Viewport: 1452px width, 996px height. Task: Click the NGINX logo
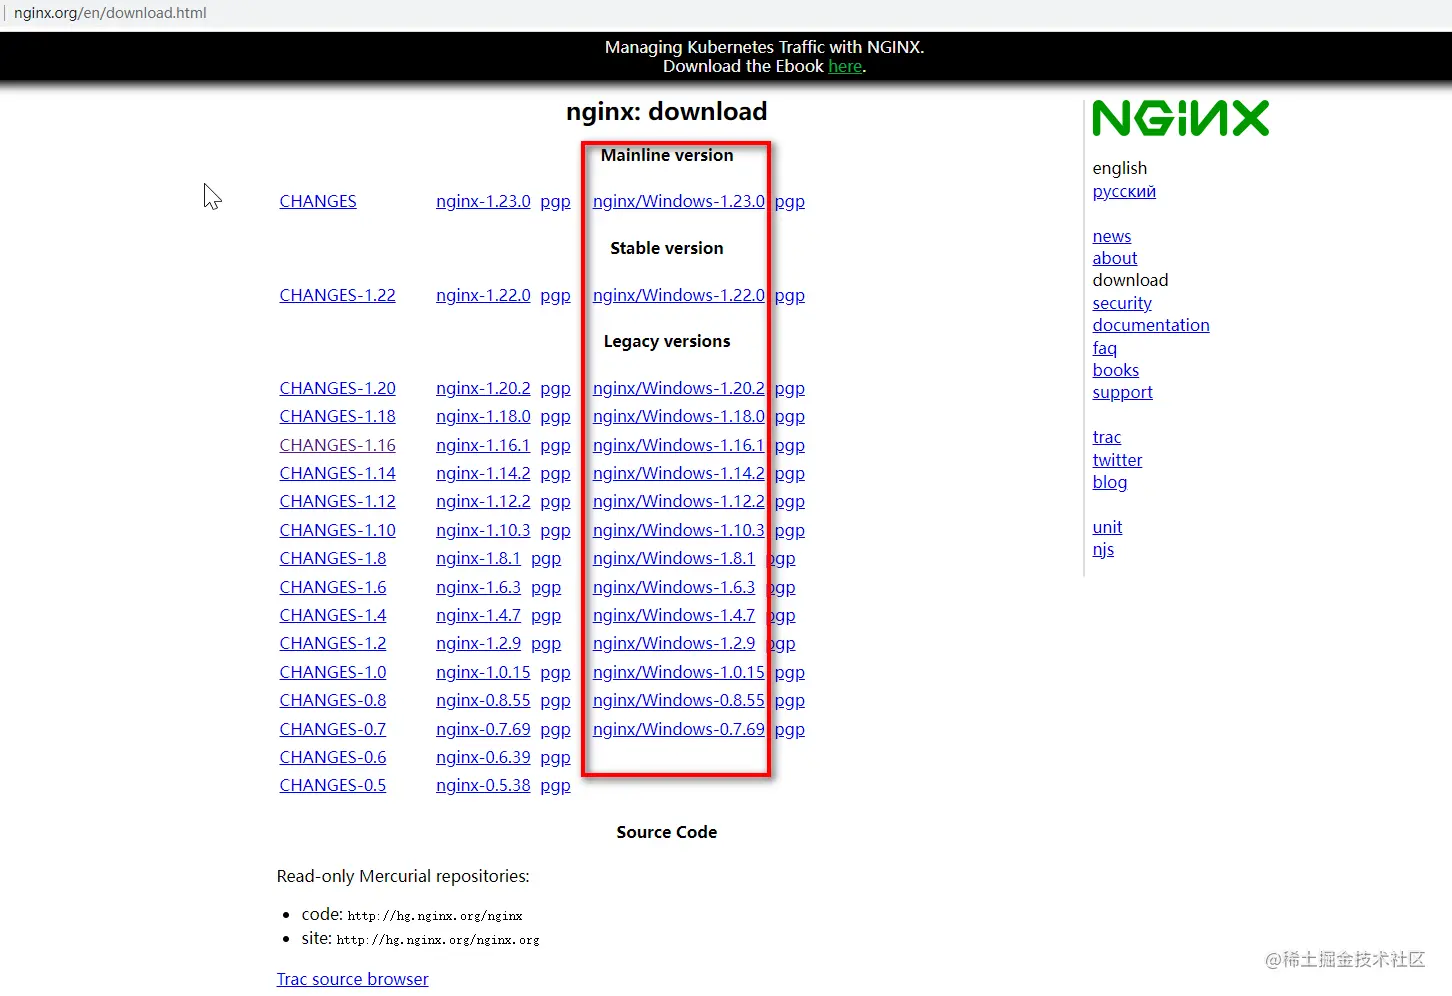(1180, 118)
